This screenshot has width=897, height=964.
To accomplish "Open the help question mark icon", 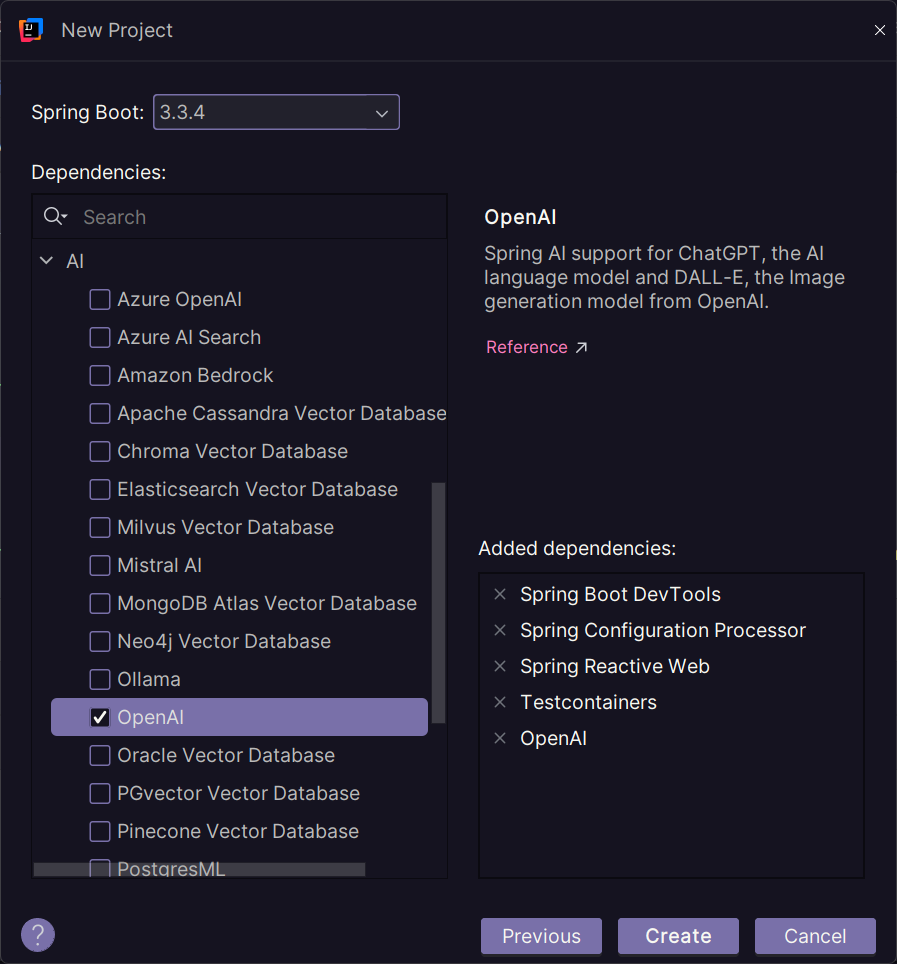I will click(x=38, y=935).
